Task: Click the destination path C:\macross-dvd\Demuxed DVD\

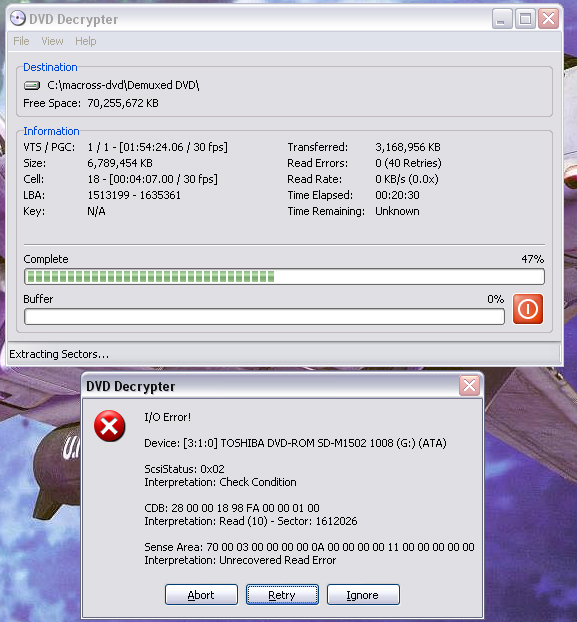Action: 123,85
